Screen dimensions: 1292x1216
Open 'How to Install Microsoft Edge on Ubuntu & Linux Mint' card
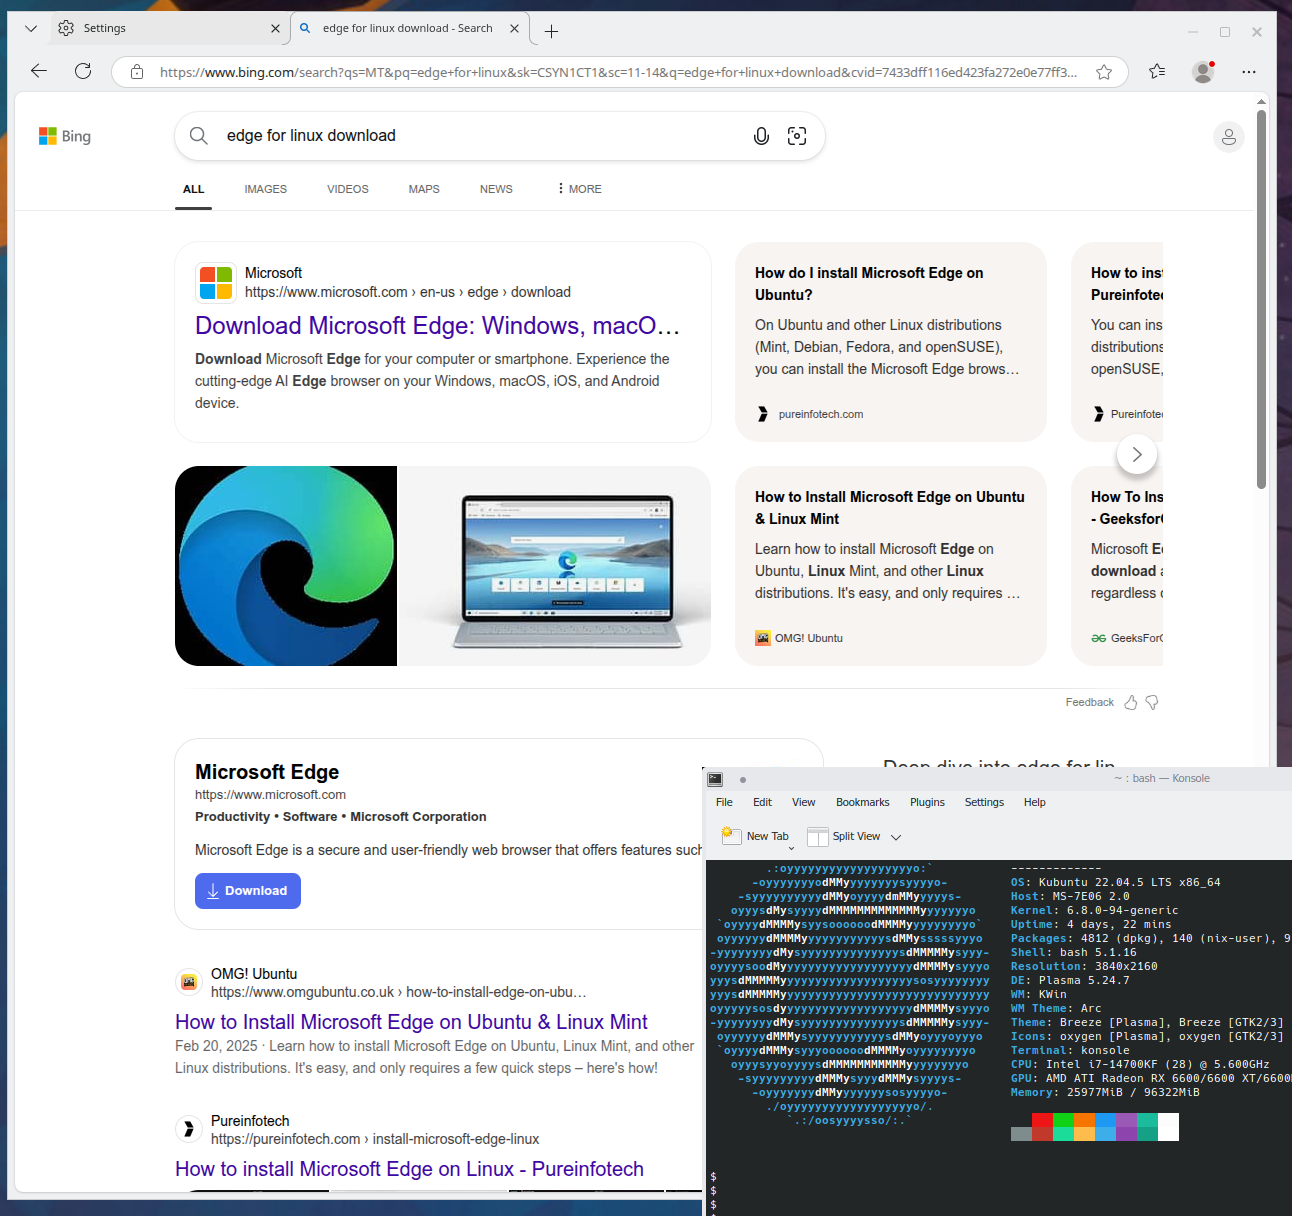coord(891,566)
